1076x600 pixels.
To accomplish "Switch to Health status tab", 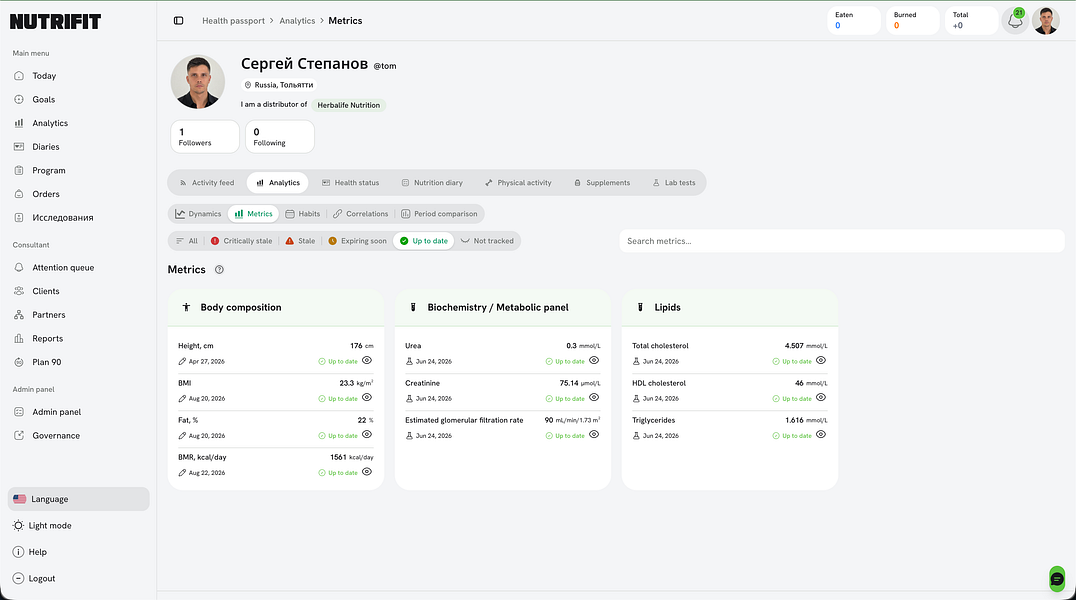I will tap(351, 183).
